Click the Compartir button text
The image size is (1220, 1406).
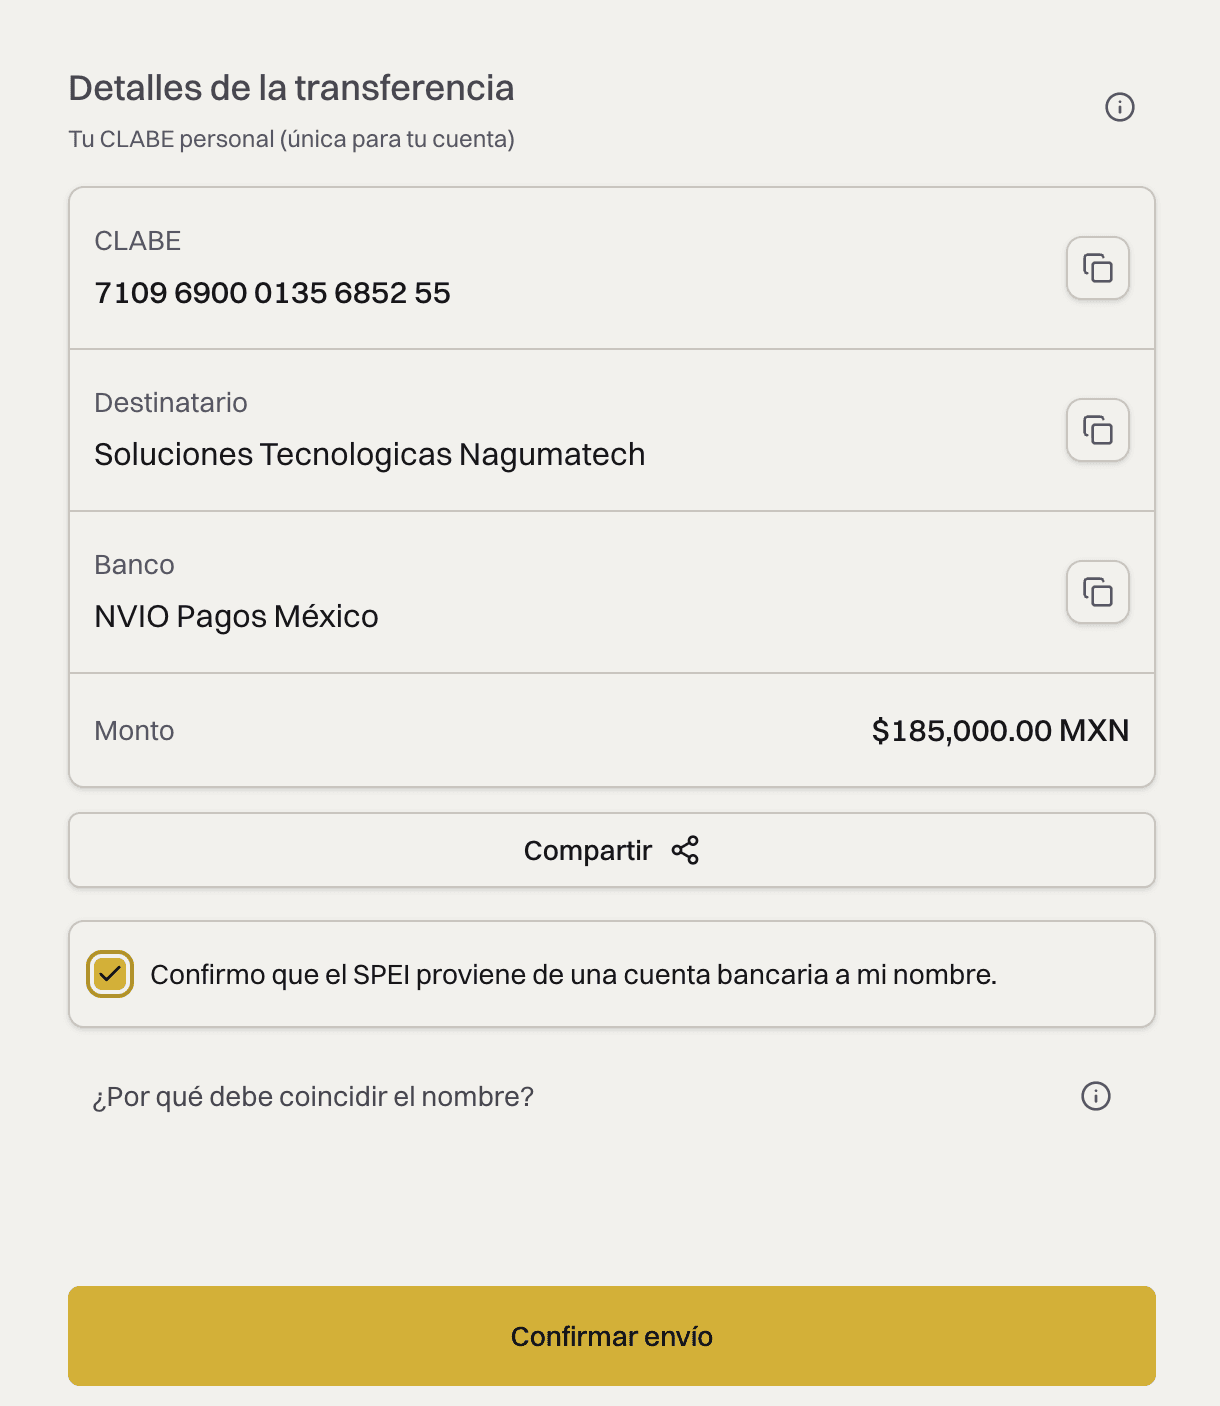coord(588,851)
